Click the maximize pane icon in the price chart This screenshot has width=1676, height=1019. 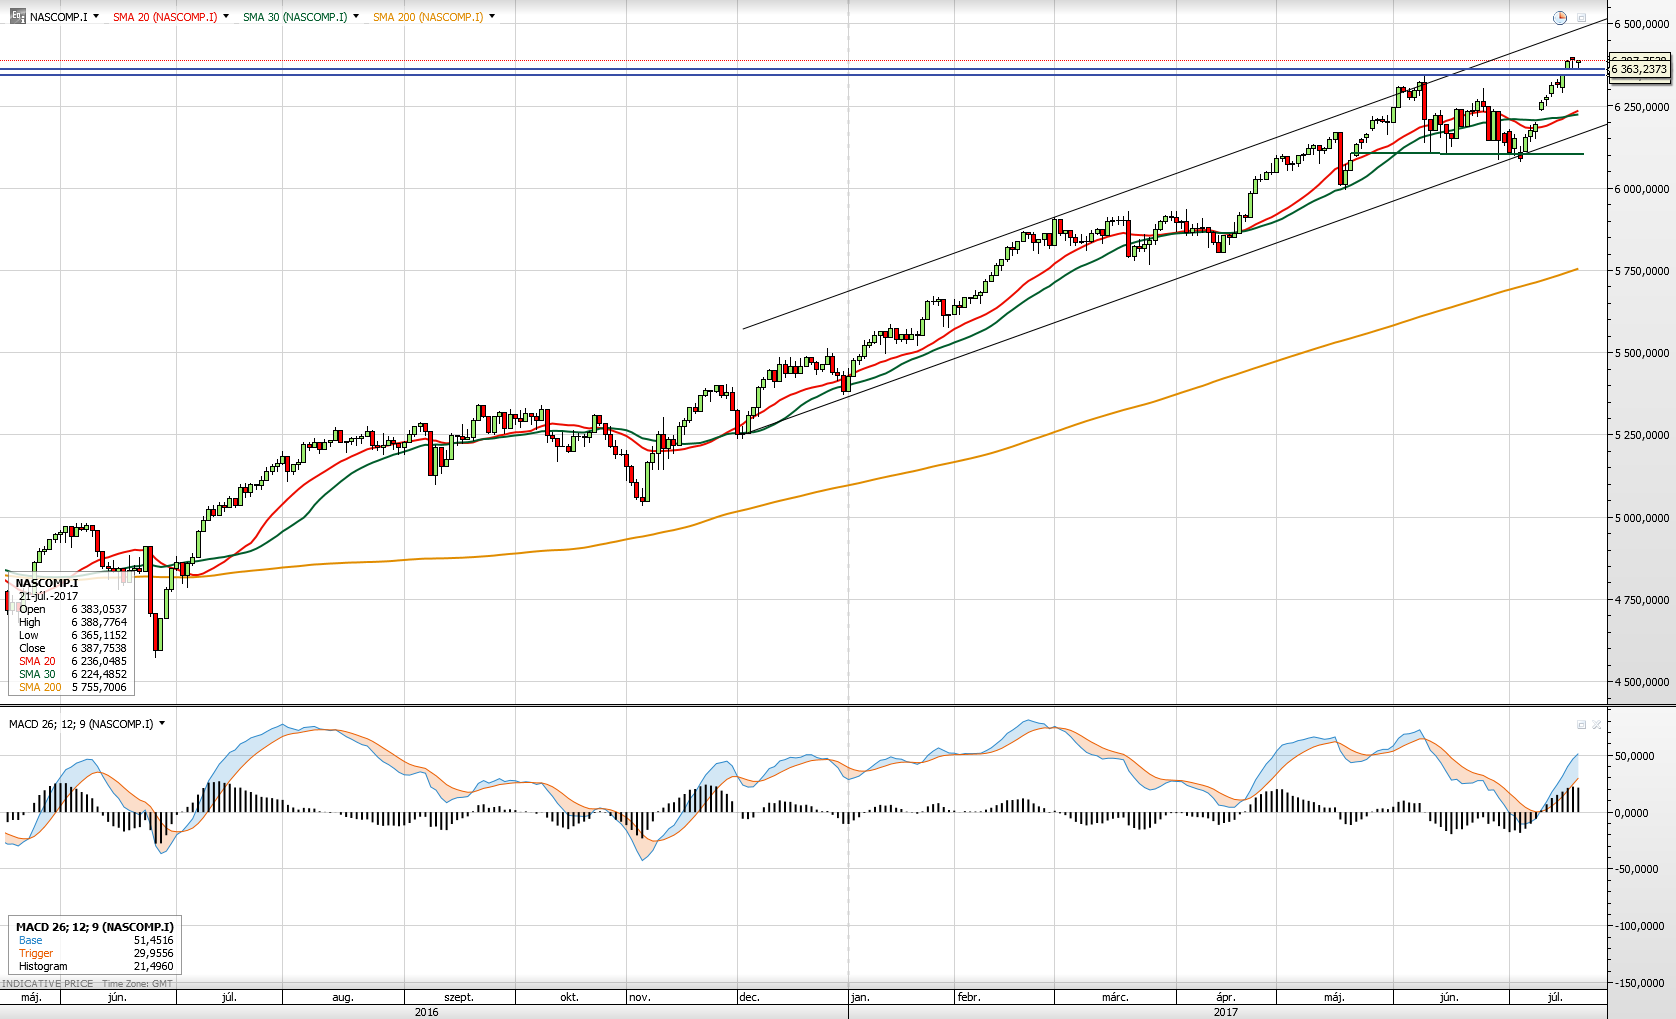[x=1582, y=17]
